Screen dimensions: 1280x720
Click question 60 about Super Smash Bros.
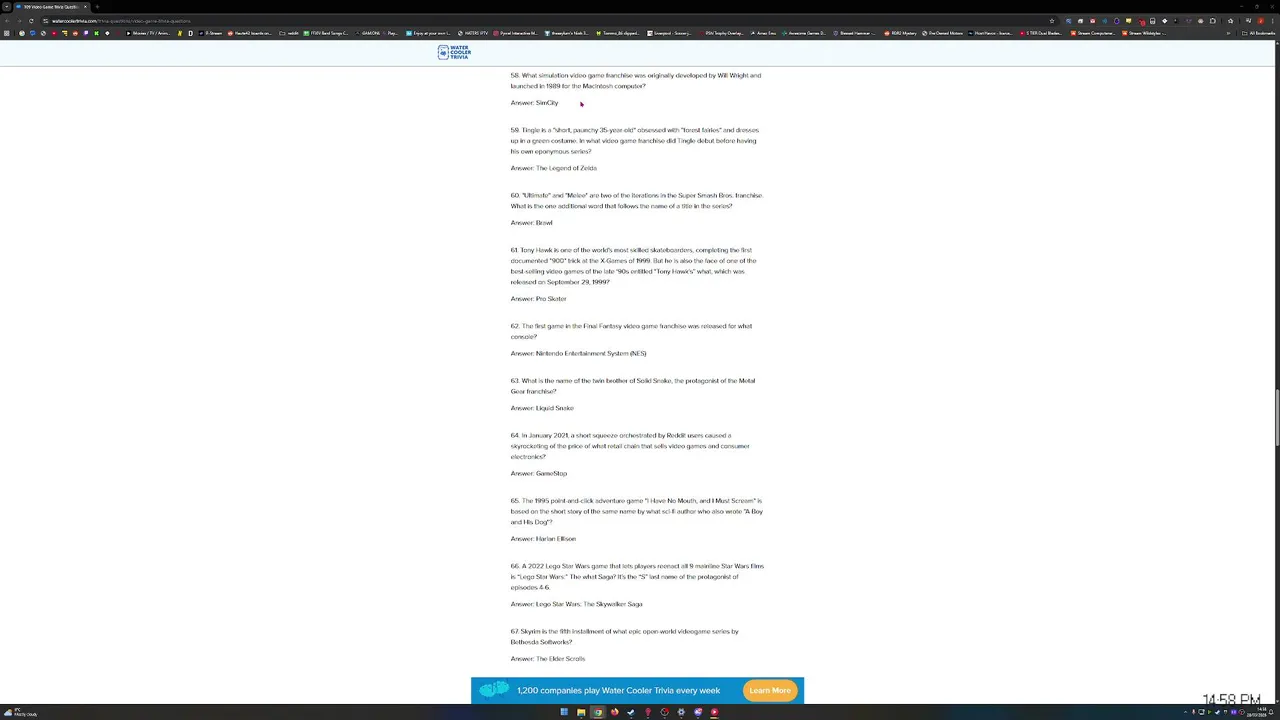(636, 201)
